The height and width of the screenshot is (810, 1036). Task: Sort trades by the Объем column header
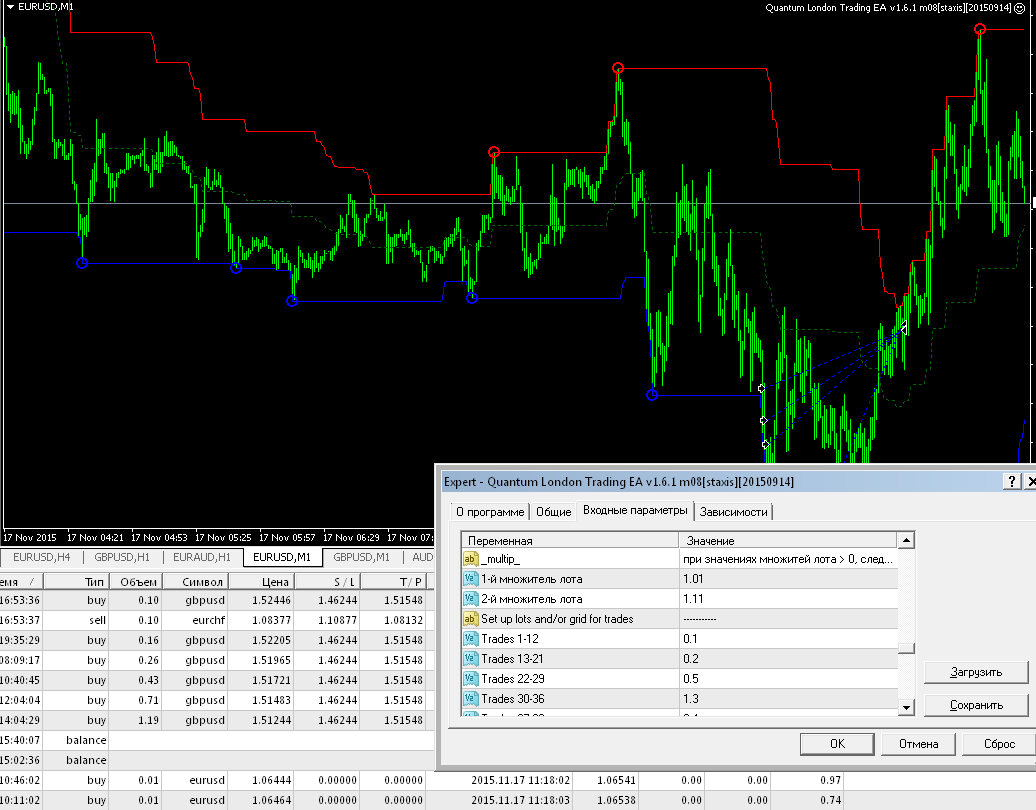[x=136, y=581]
